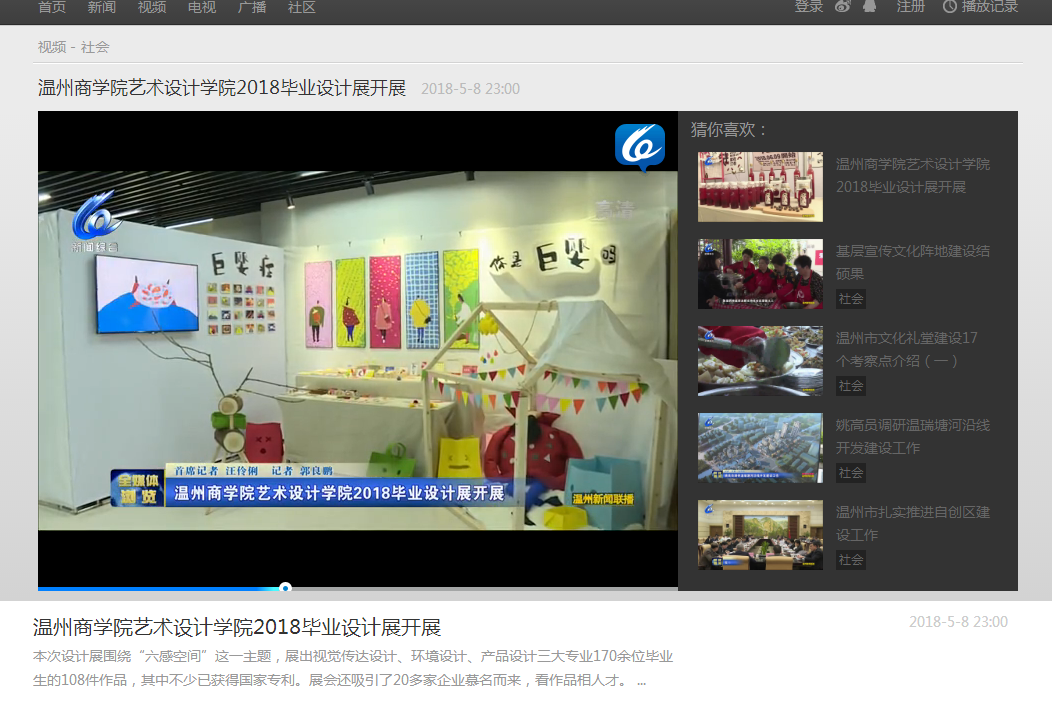Viewport: 1052px width, 711px height.
Task: Click the 社会 breadcrumb link
Action: [95, 47]
